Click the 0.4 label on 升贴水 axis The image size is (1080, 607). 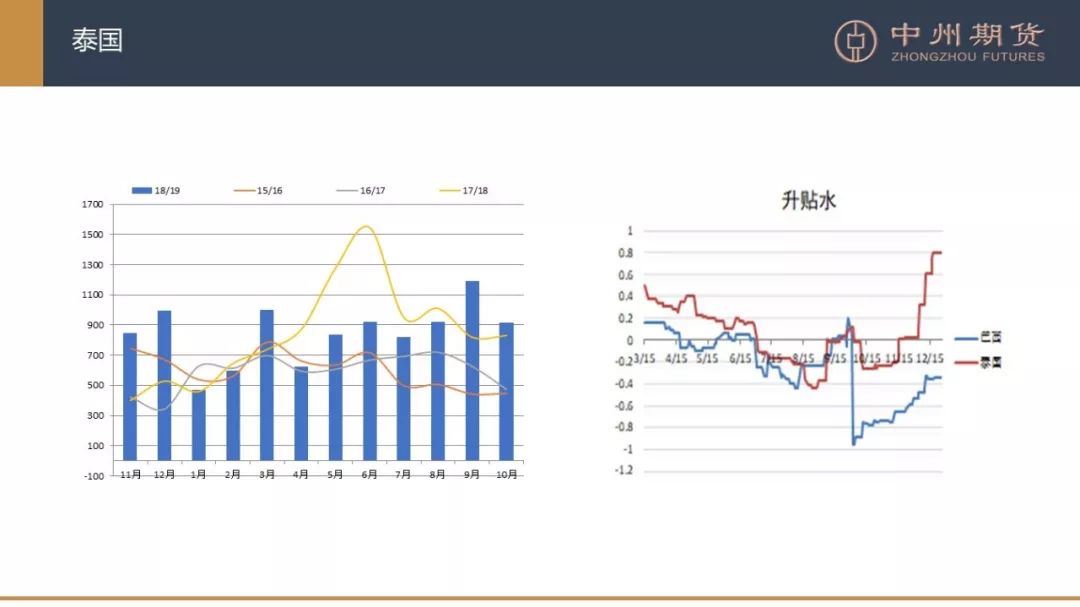click(x=625, y=296)
